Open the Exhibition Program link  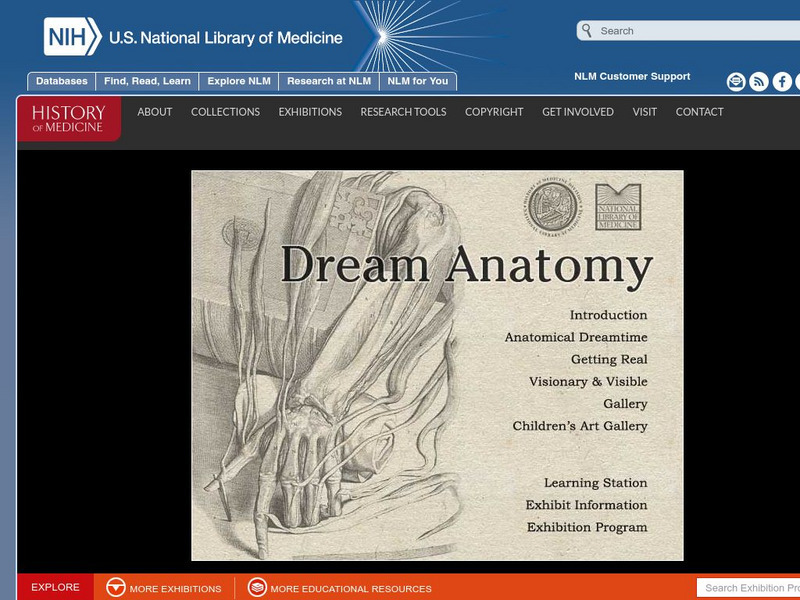[587, 527]
